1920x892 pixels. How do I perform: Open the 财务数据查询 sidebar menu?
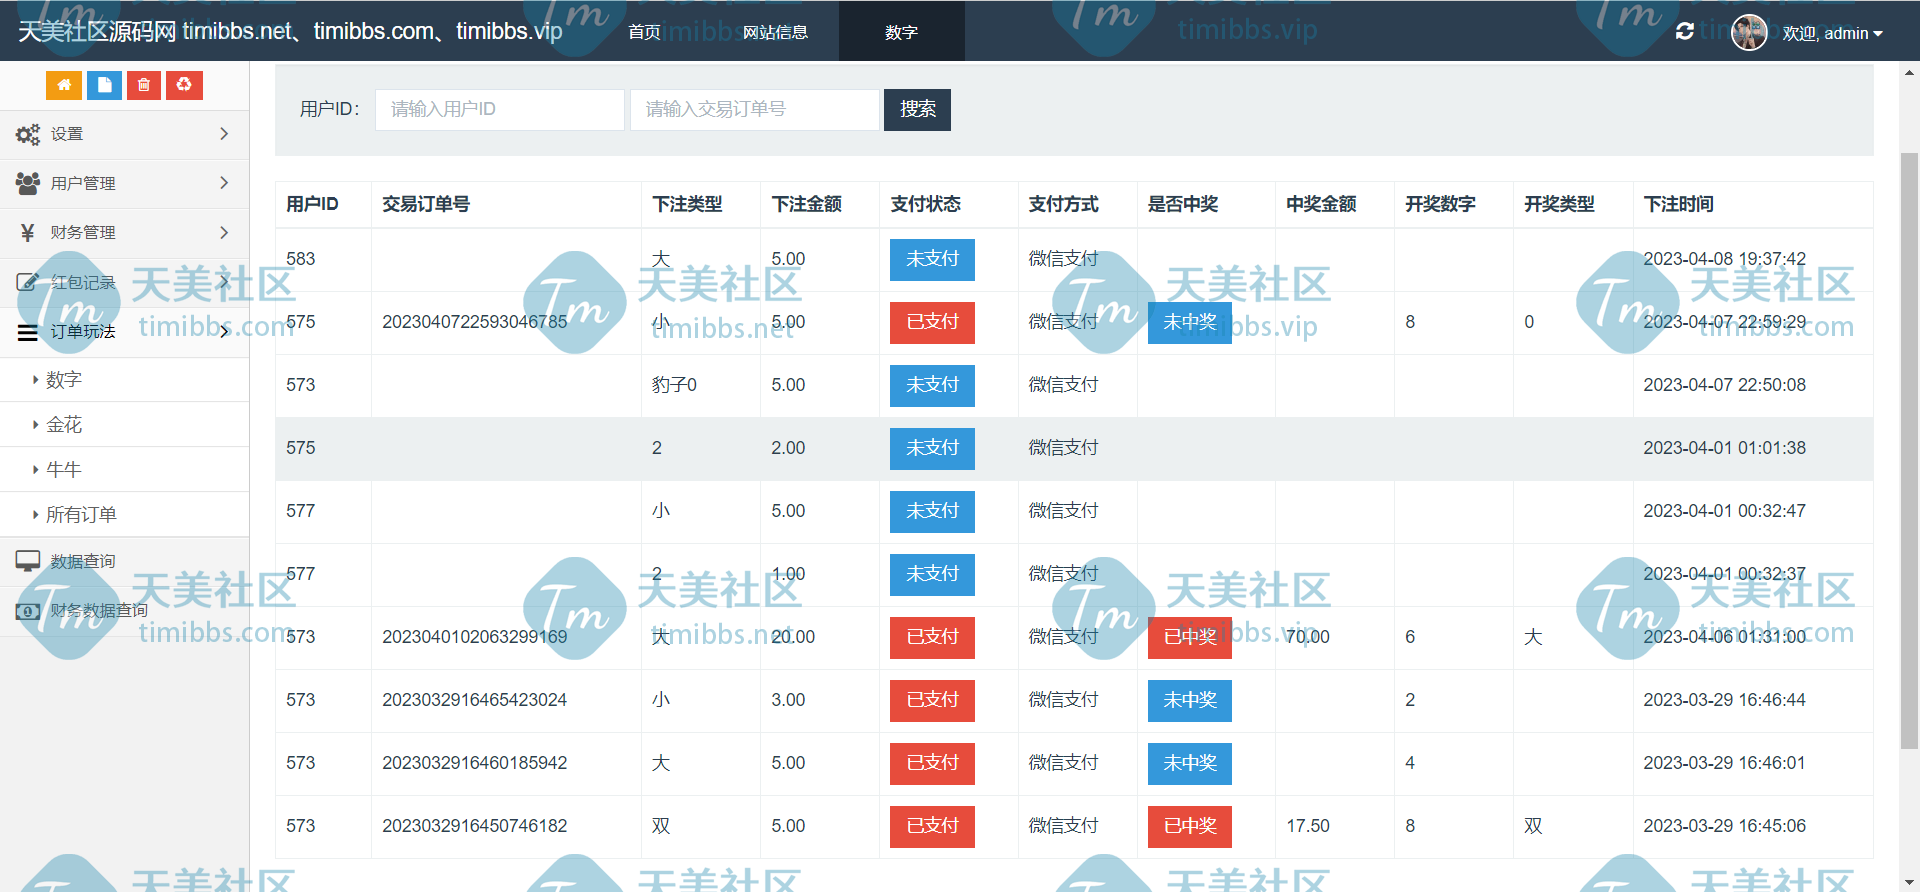coord(124,610)
